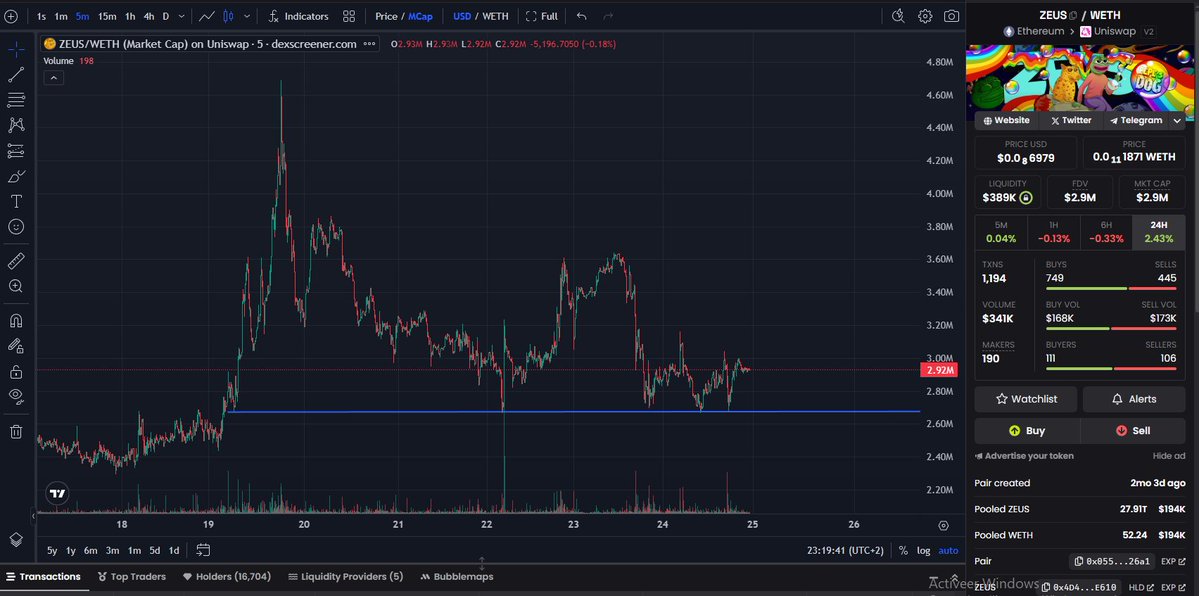
Task: Select the candlestick chart type
Action: pyautogui.click(x=229, y=16)
